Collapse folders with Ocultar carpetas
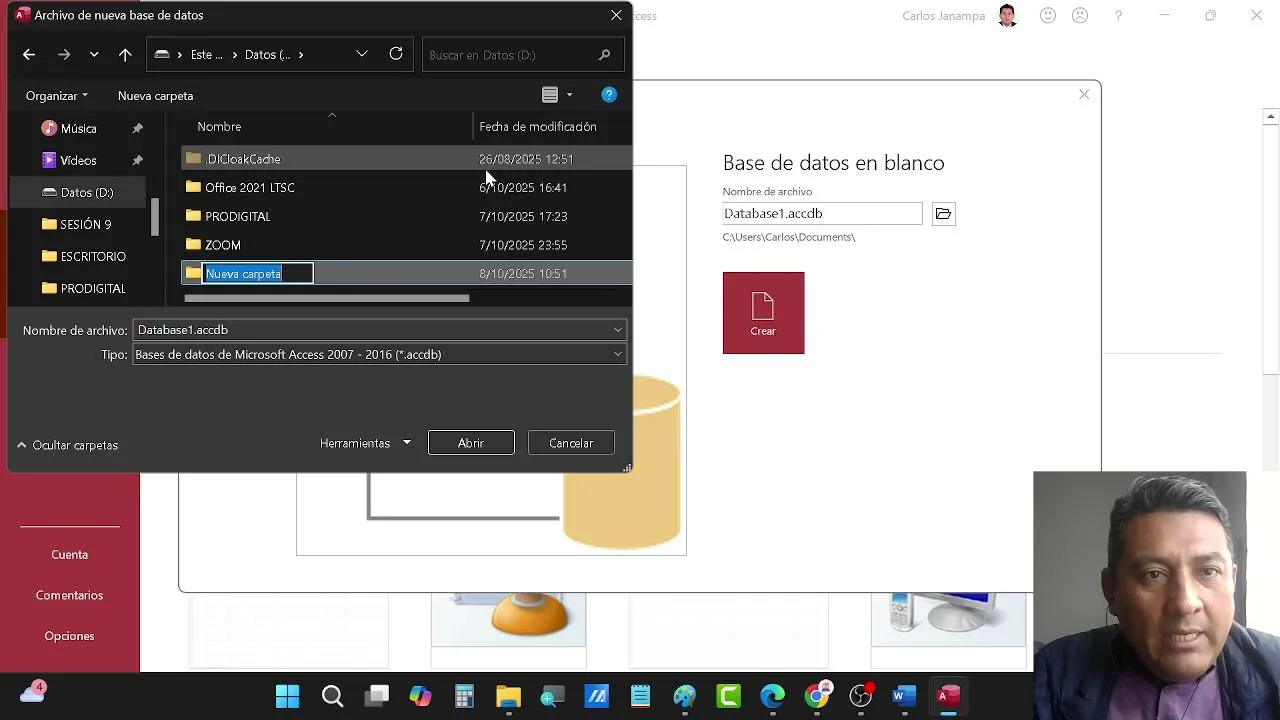This screenshot has height=720, width=1280. (67, 445)
